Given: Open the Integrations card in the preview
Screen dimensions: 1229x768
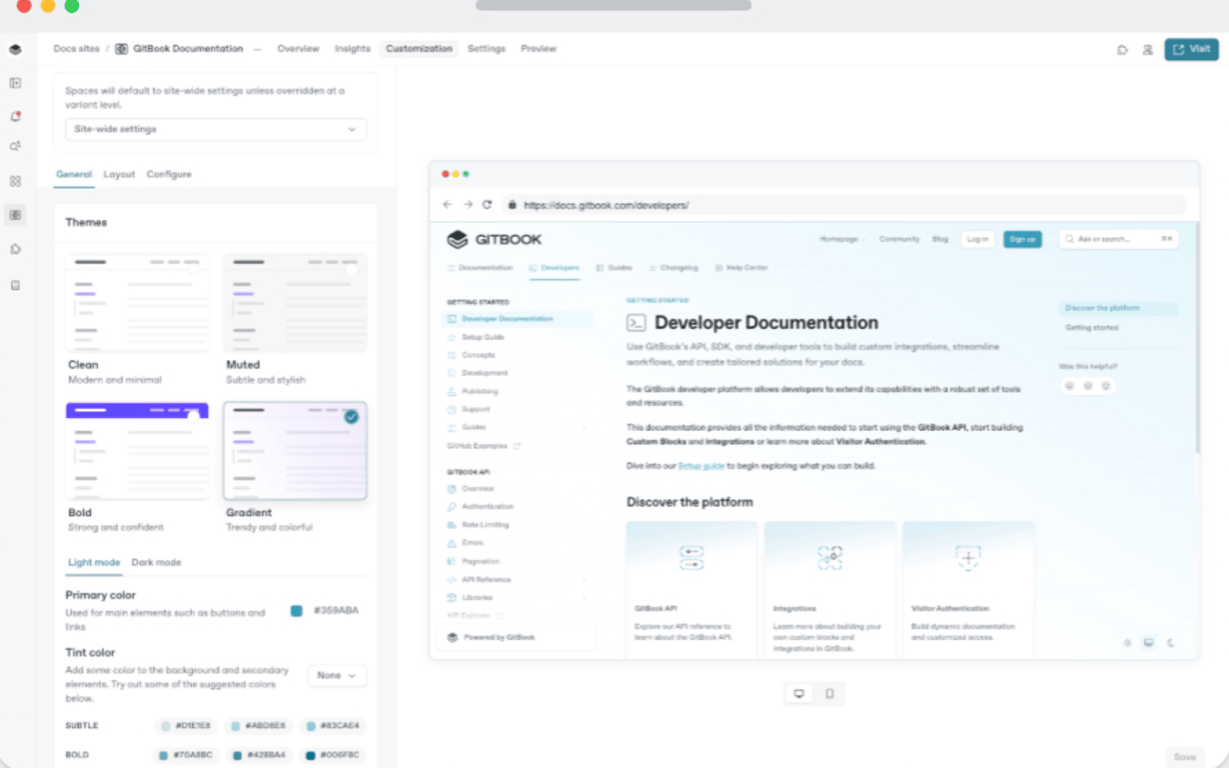Looking at the screenshot, I should pos(830,590).
